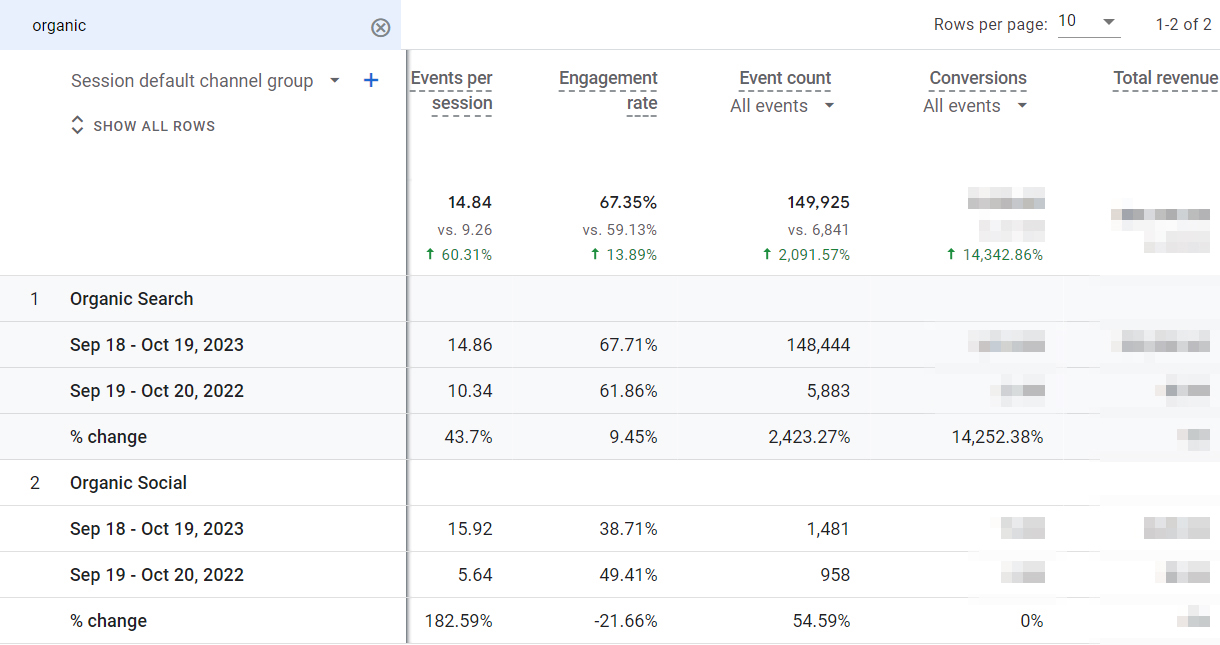Viewport: 1220px width, 645px height.
Task: Open Event count All events dropdown
Action: tap(782, 106)
